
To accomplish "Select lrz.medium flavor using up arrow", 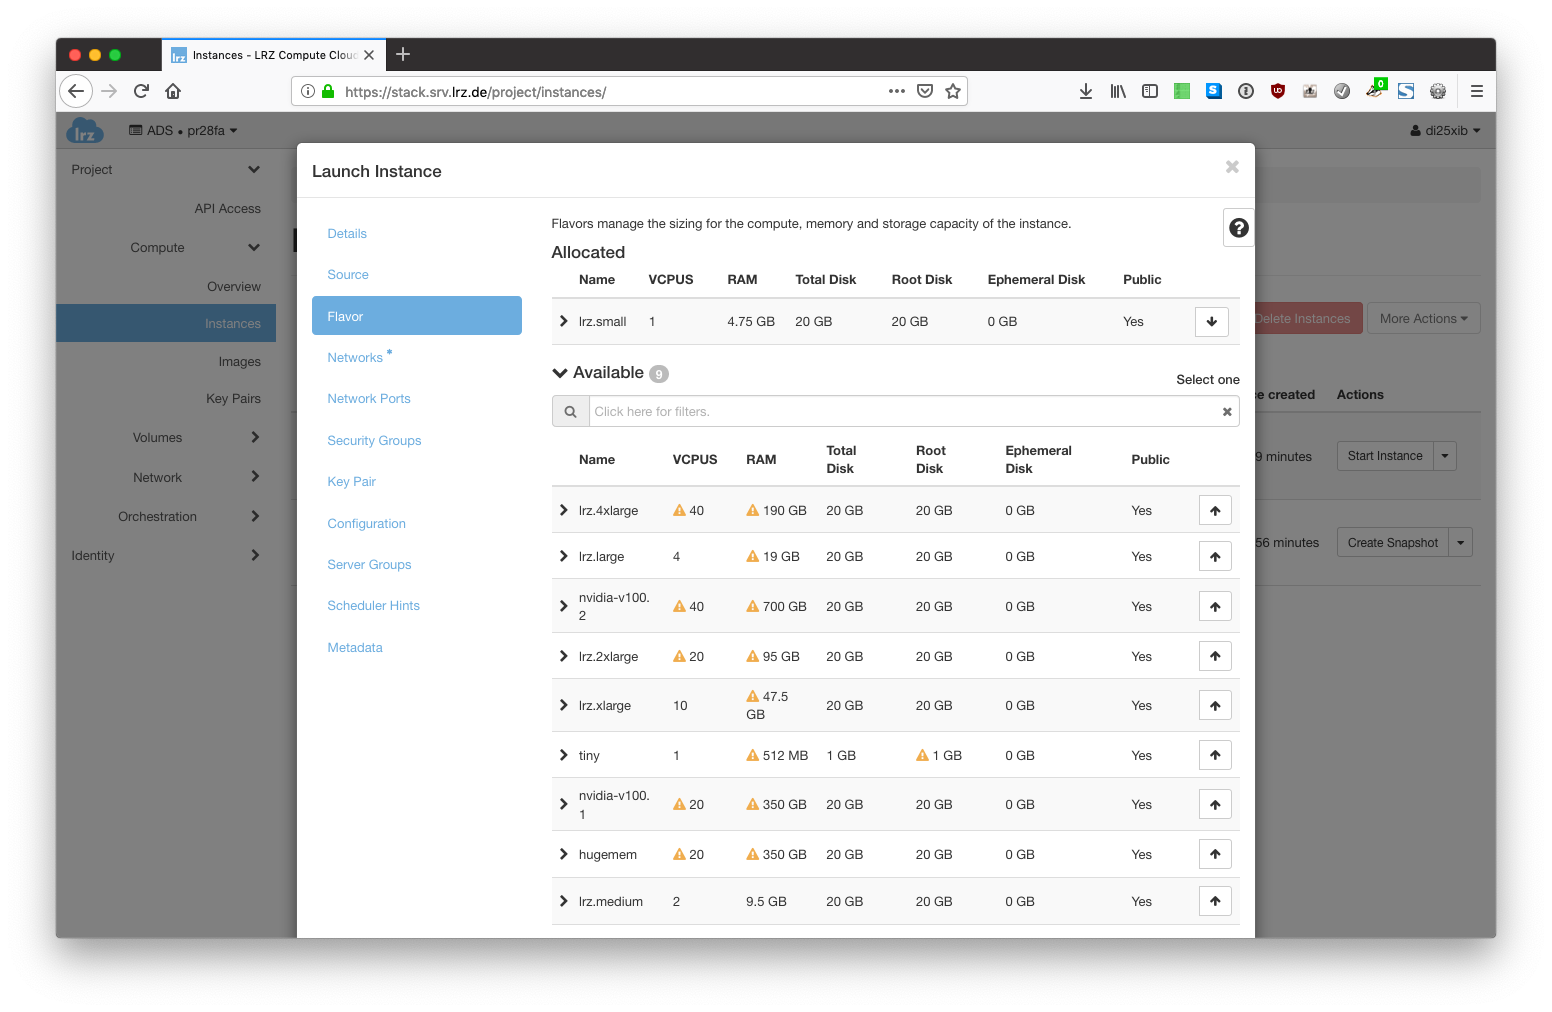I will (x=1215, y=902).
